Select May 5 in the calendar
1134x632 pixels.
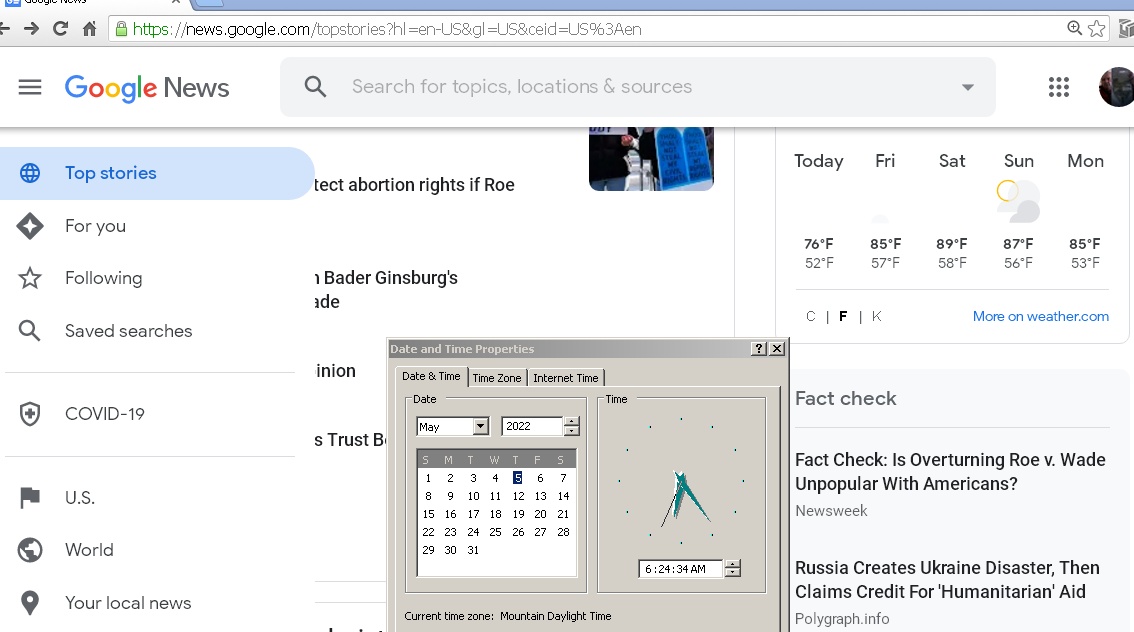pyautogui.click(x=518, y=478)
